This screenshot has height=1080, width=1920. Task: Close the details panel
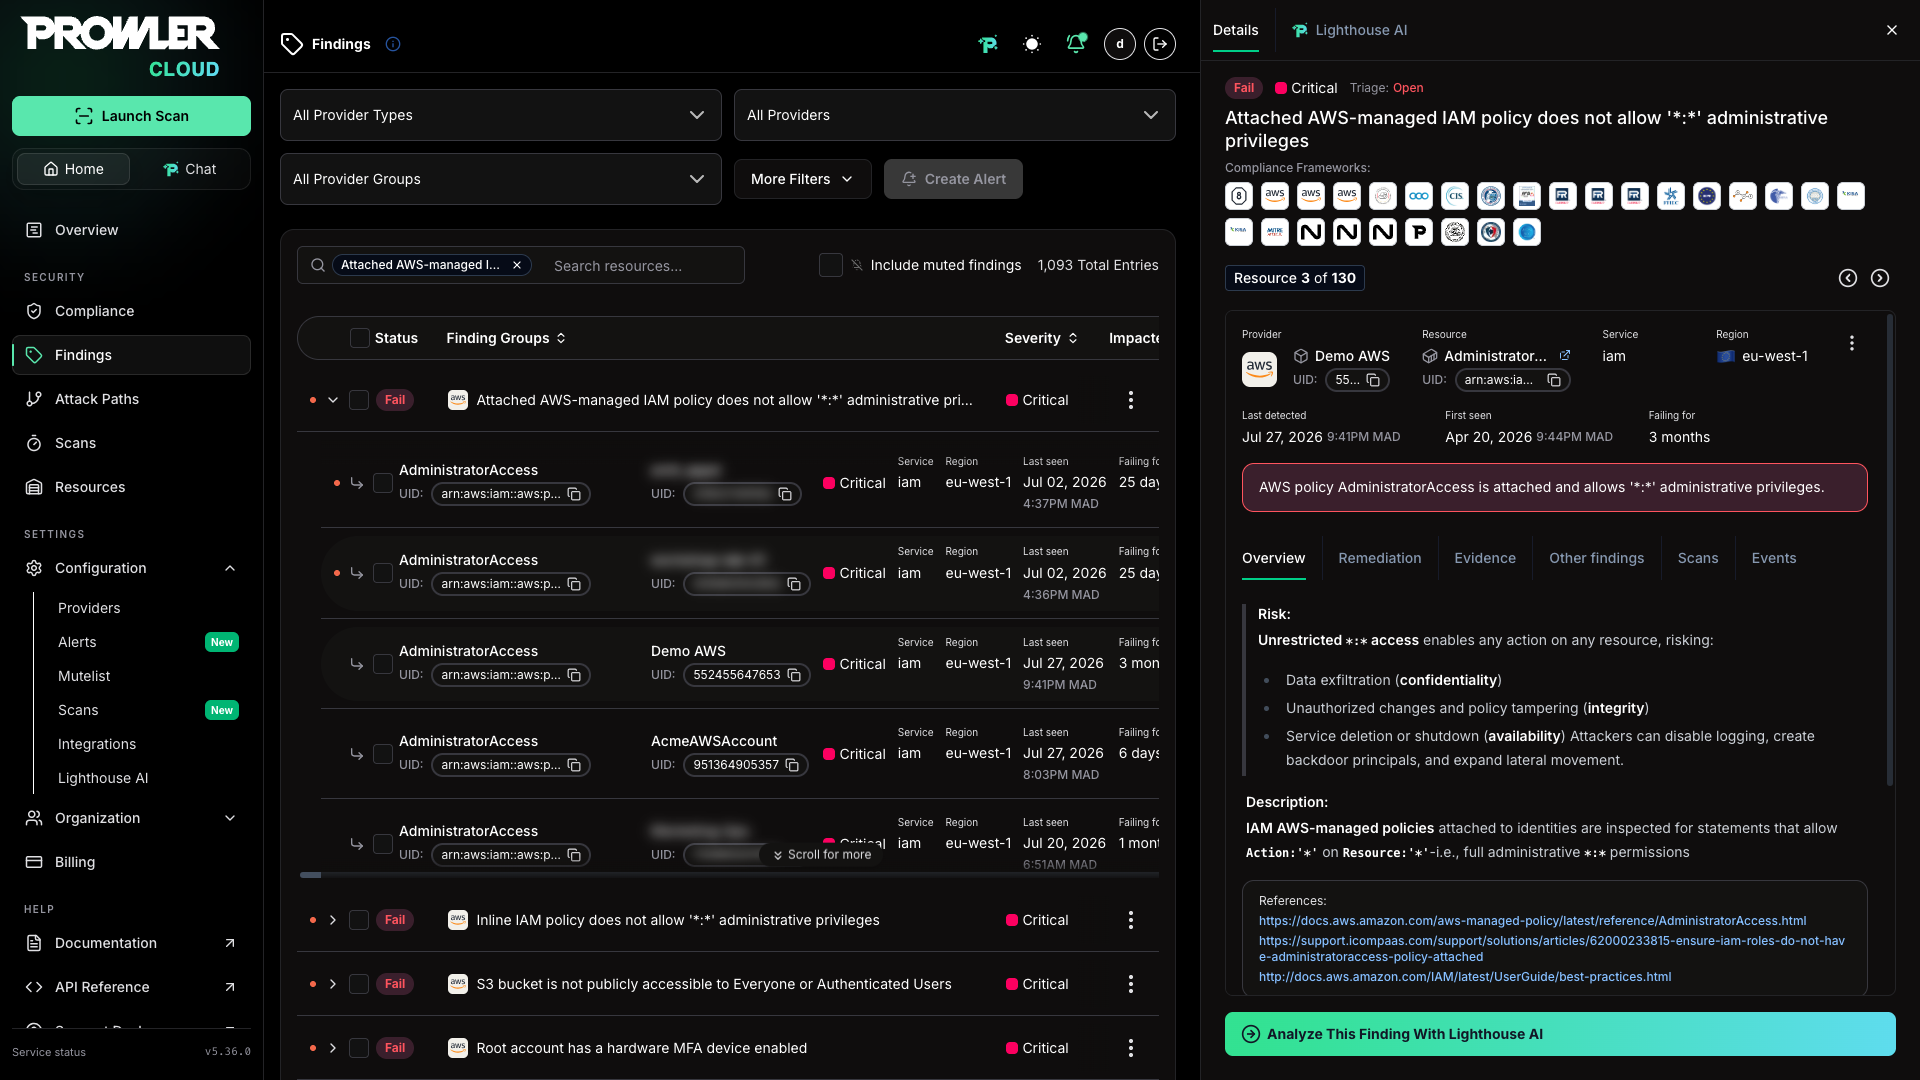point(1892,30)
